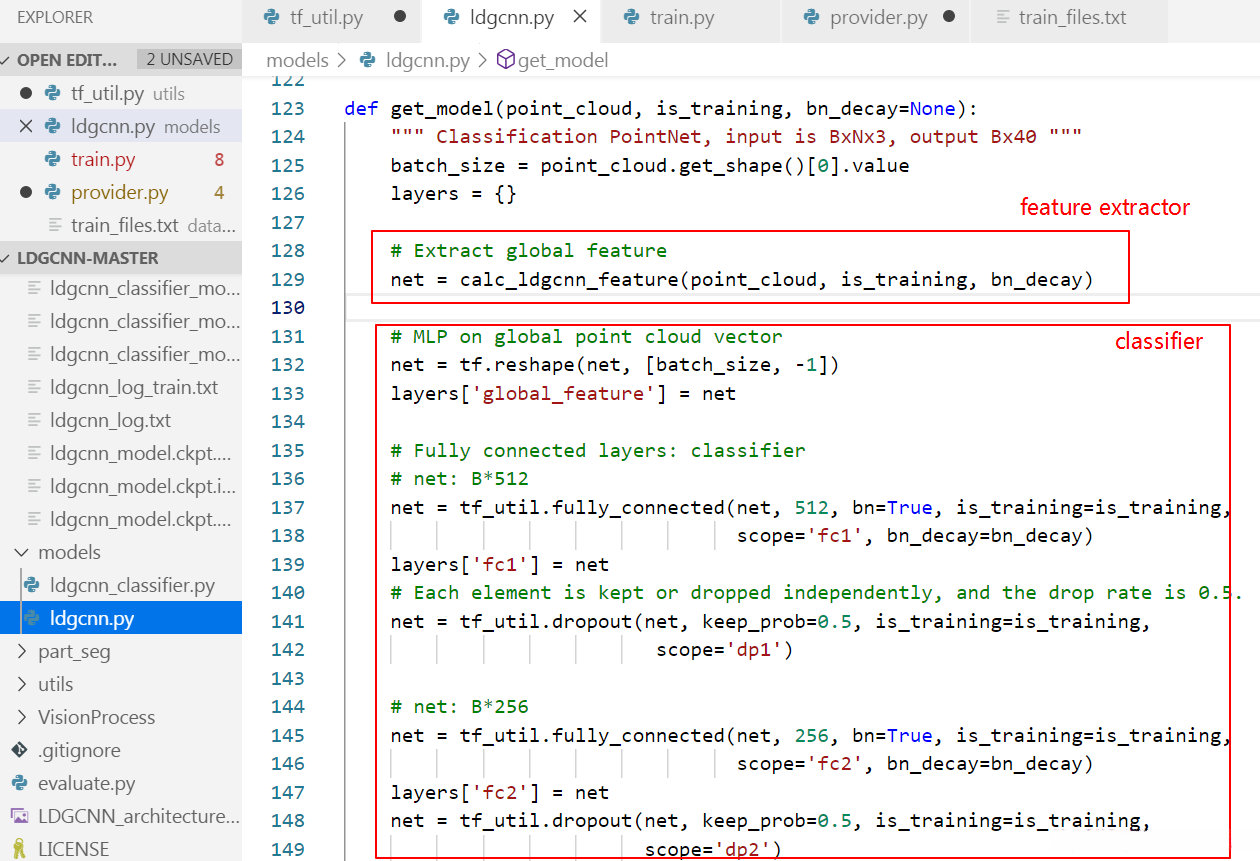The height and width of the screenshot is (861, 1260).
Task: Click the Python icon on ldgcnn.py tab
Action: (451, 17)
